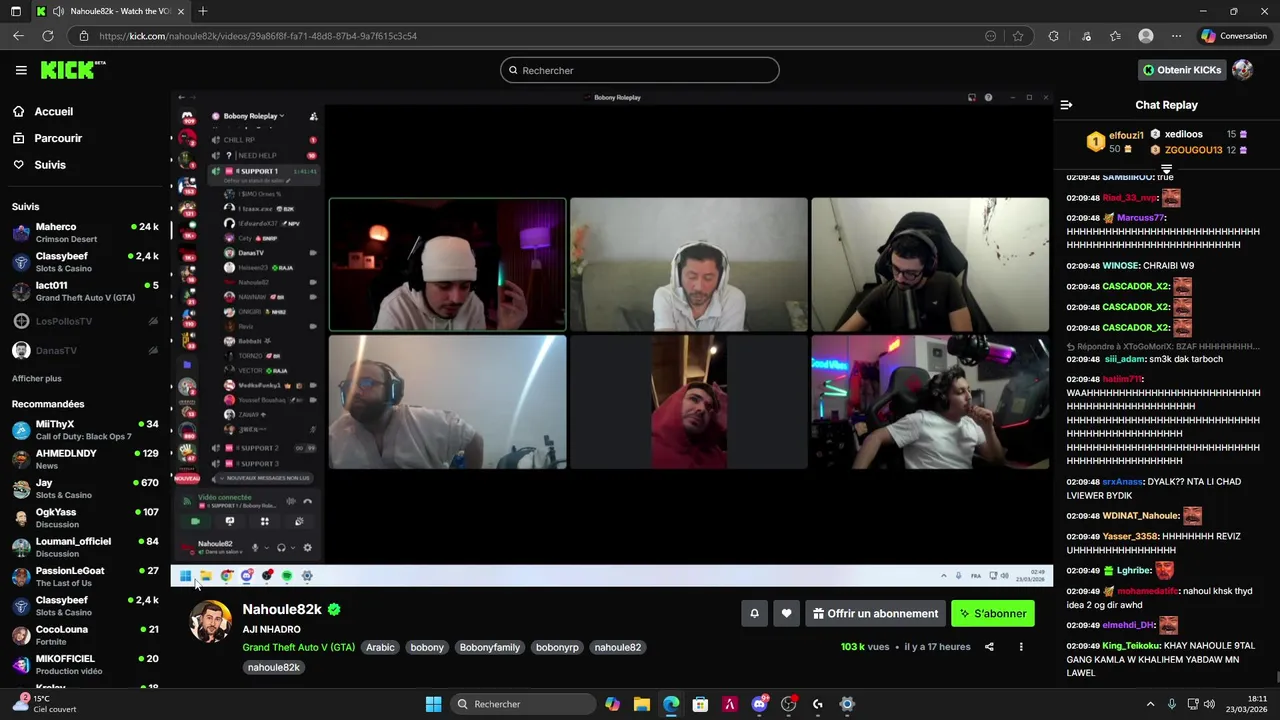1280x720 pixels.
Task: Open DanasTV offline channel
Action: click(x=85, y=351)
